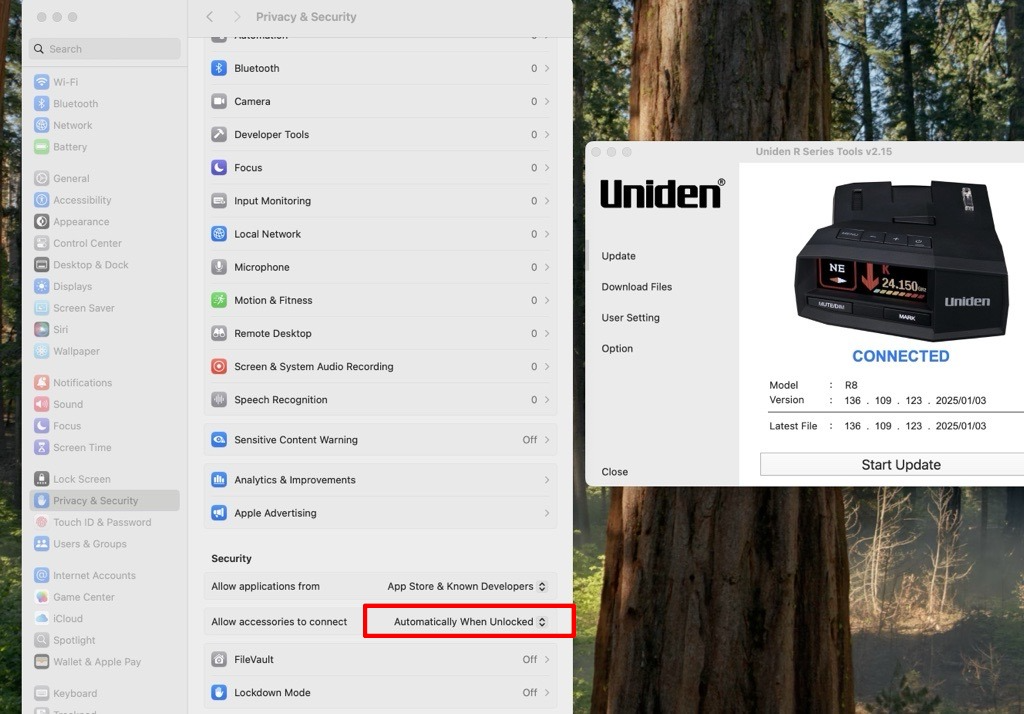Select Wallpaper icon in sidebar
1024x714 pixels.
[x=42, y=351]
